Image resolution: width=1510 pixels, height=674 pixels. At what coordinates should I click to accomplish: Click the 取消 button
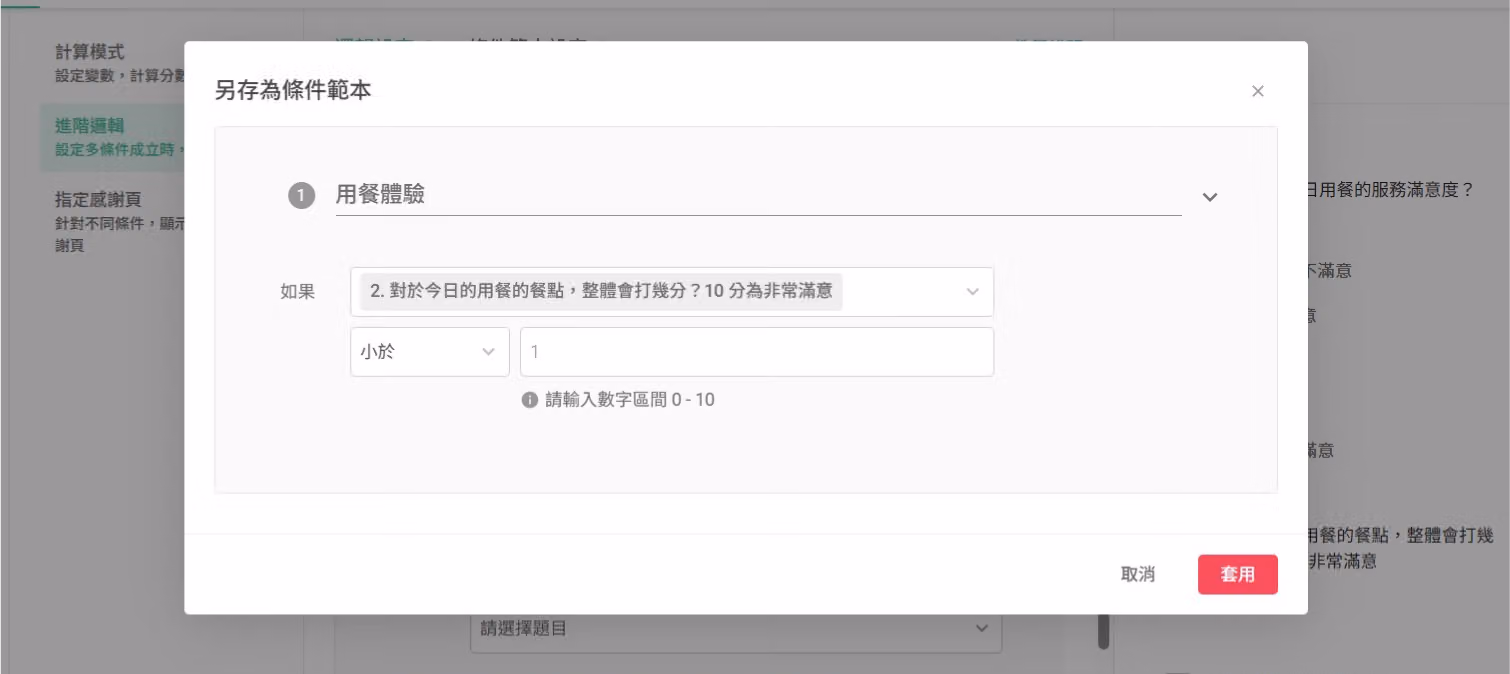point(1138,575)
